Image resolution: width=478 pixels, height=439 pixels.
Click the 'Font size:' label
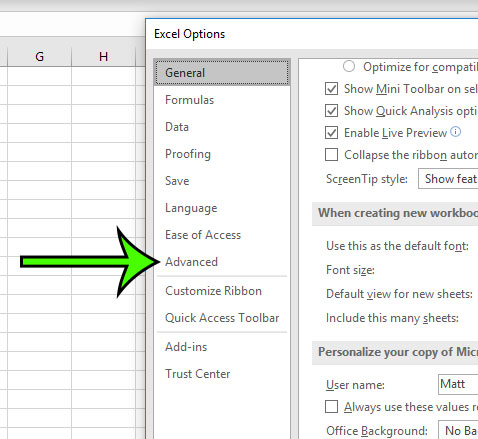click(x=350, y=270)
